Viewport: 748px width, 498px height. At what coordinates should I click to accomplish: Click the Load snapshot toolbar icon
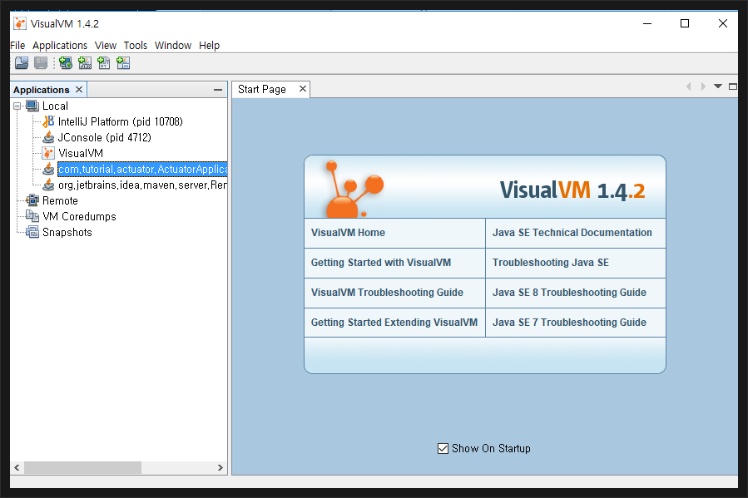pos(21,63)
